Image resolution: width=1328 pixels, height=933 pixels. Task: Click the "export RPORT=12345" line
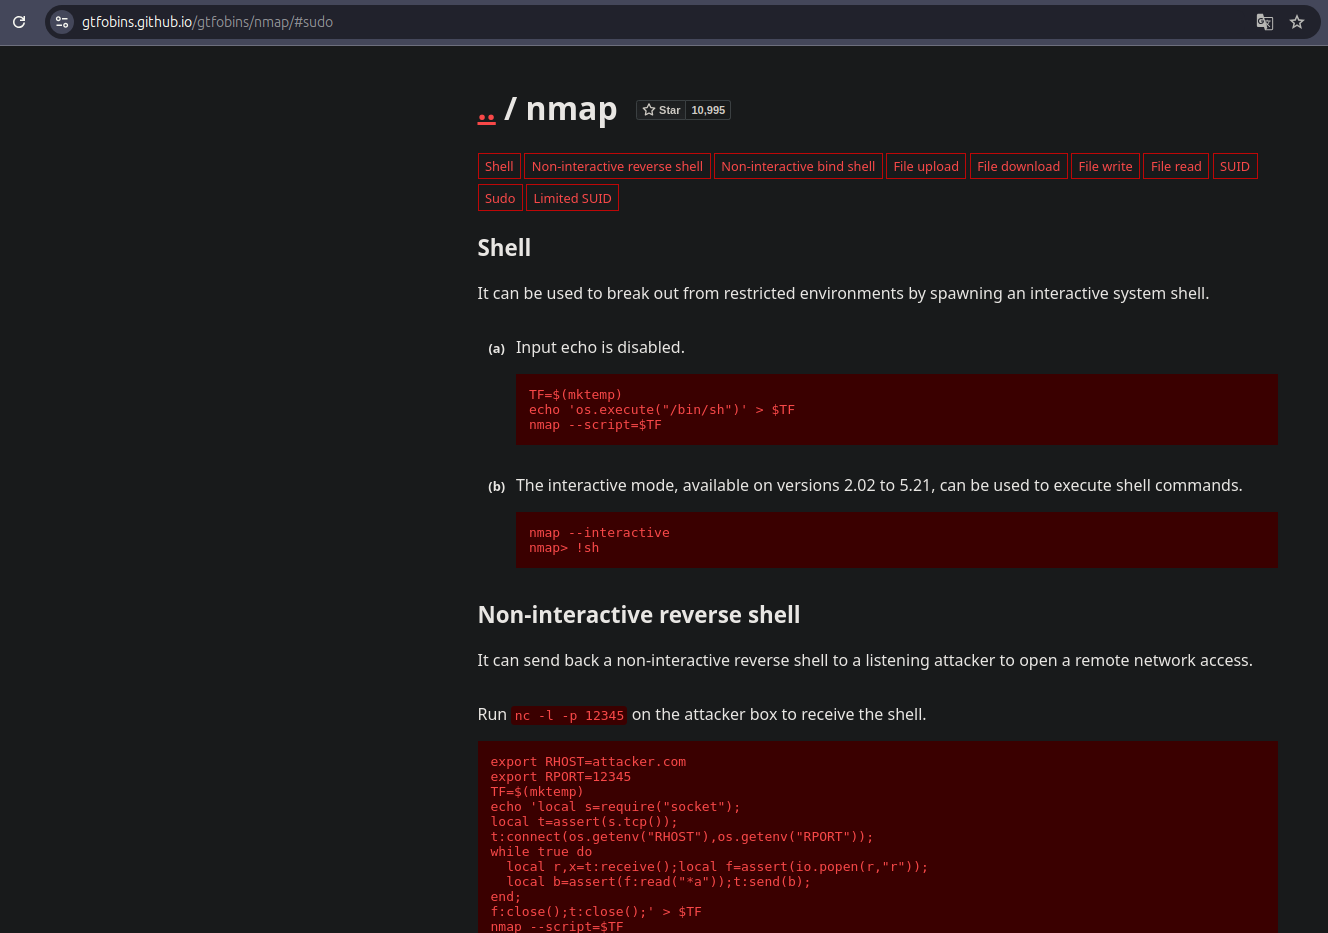560,777
